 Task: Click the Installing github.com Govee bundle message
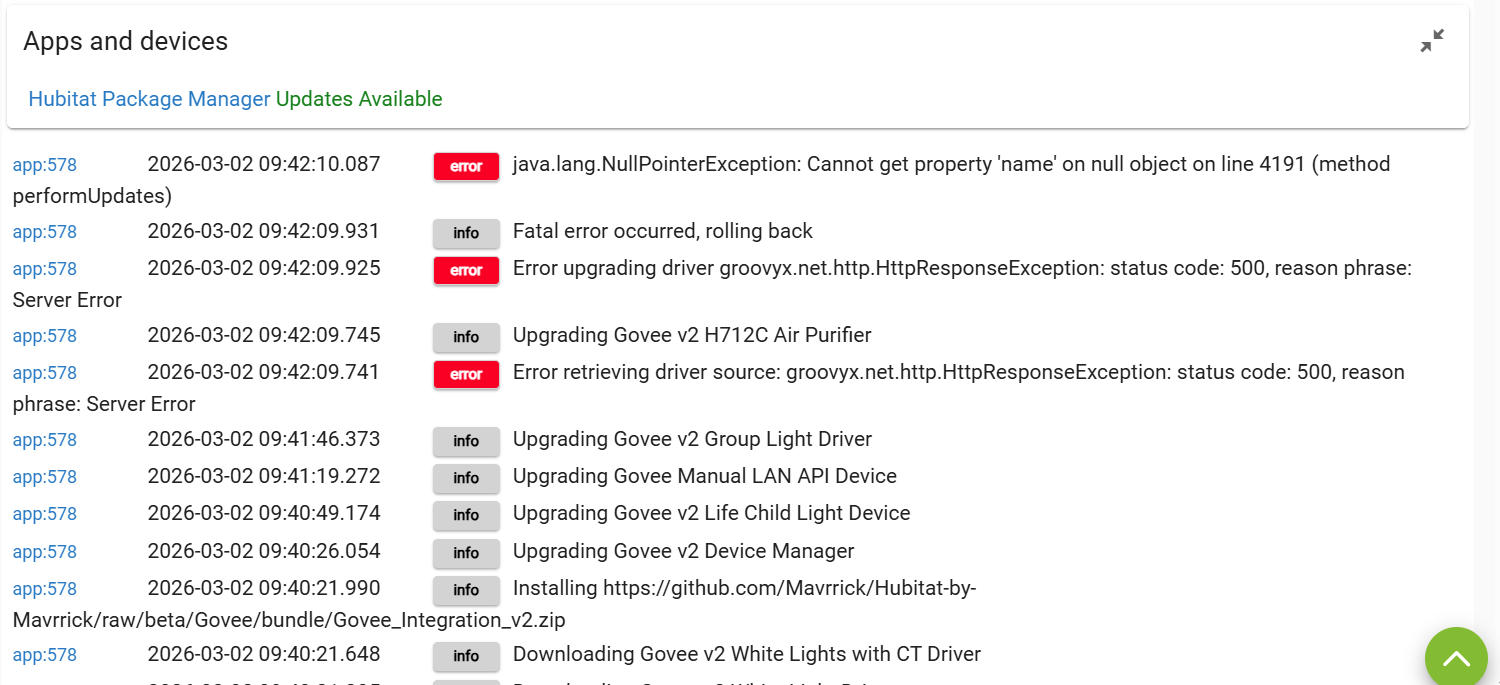pos(495,604)
